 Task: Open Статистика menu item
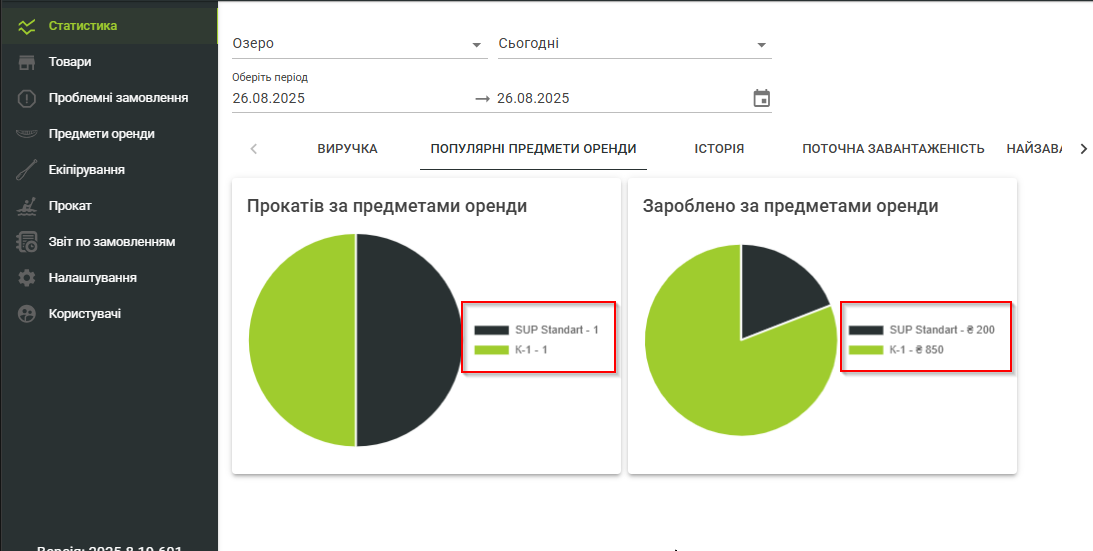pyautogui.click(x=109, y=26)
